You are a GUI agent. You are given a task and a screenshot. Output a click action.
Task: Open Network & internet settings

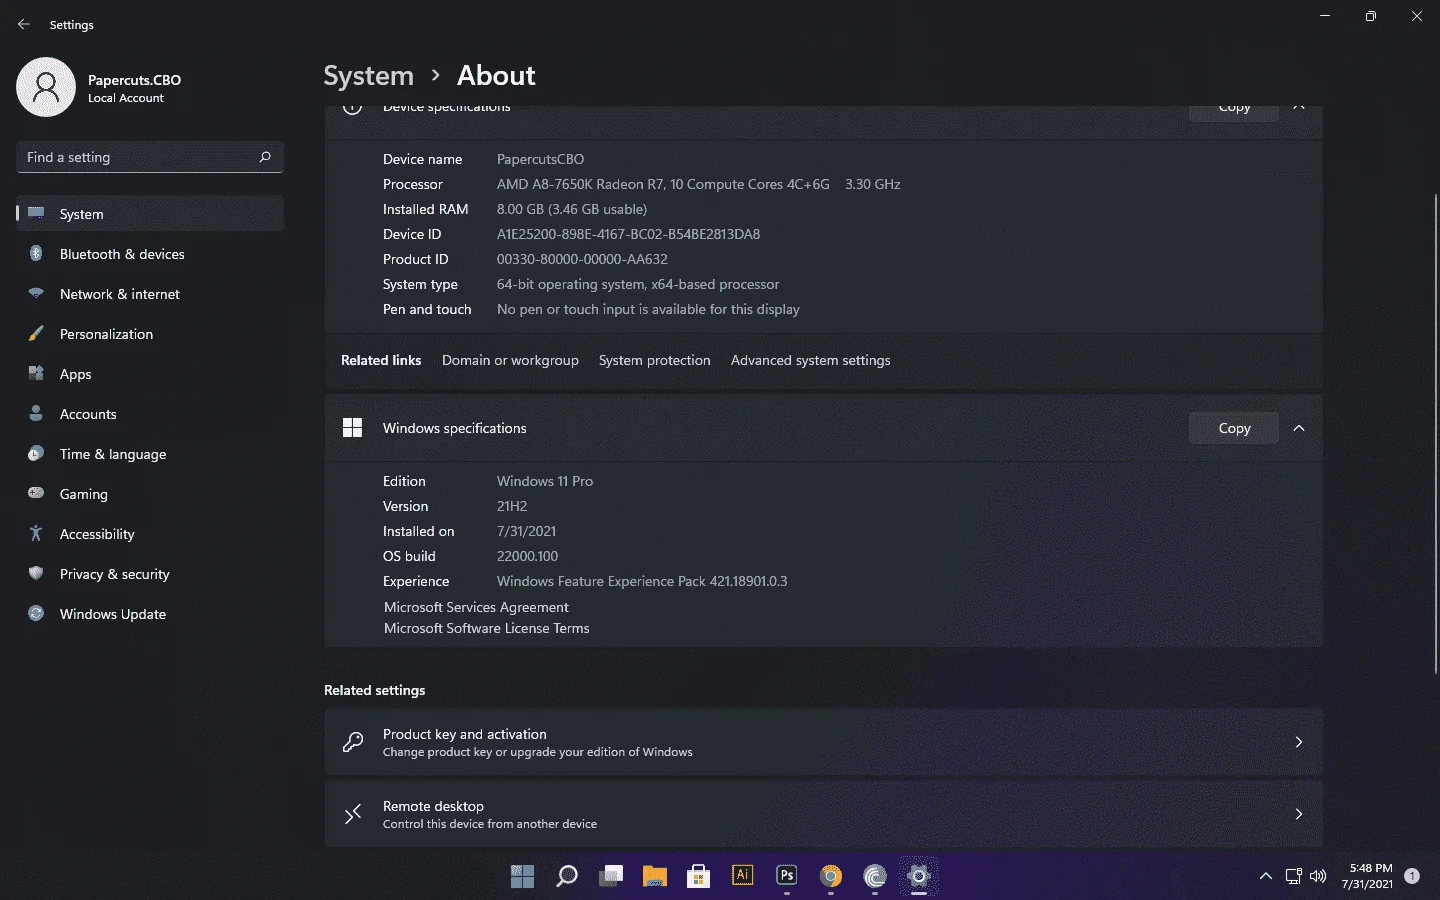[x=150, y=294]
